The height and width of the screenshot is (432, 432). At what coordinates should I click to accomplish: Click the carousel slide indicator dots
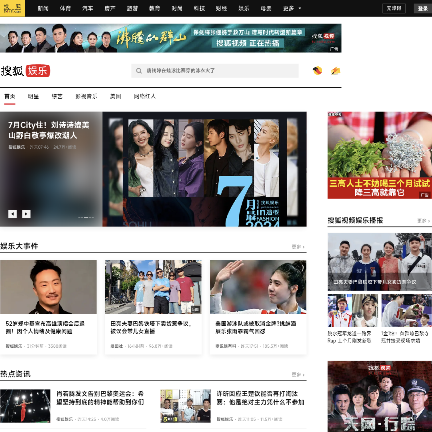click(x=86, y=217)
